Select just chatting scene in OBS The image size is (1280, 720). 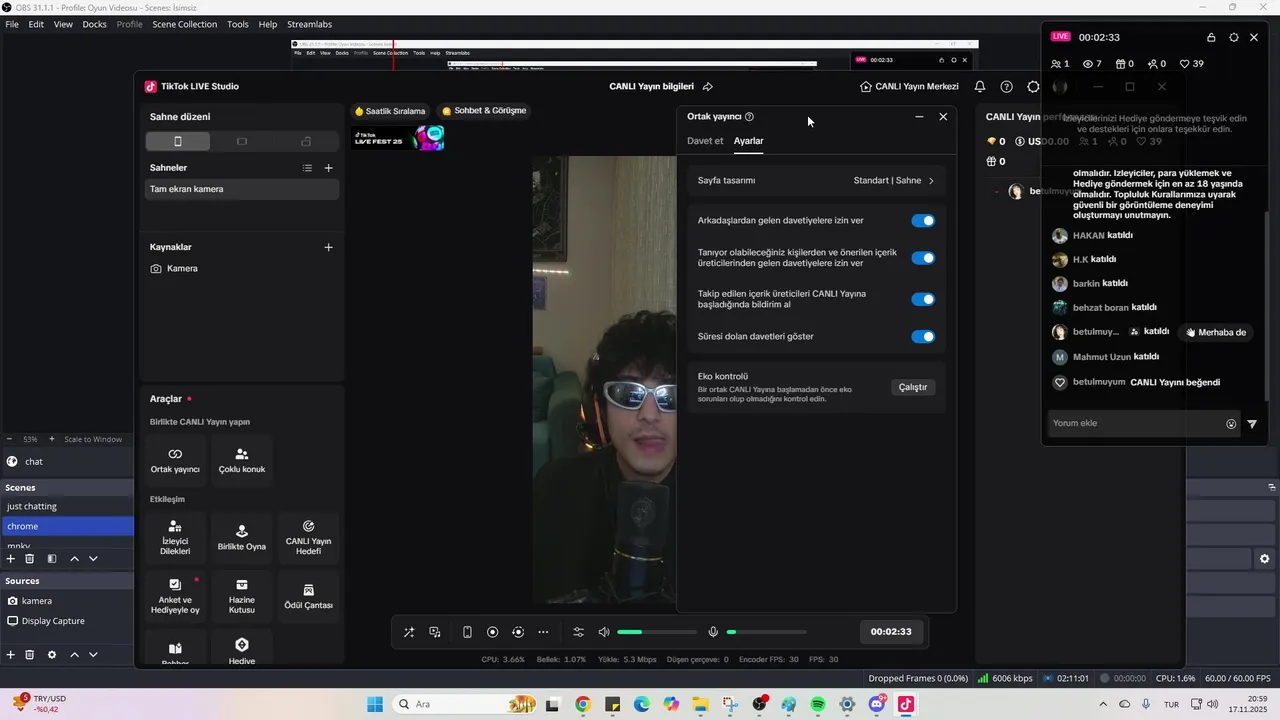point(67,506)
